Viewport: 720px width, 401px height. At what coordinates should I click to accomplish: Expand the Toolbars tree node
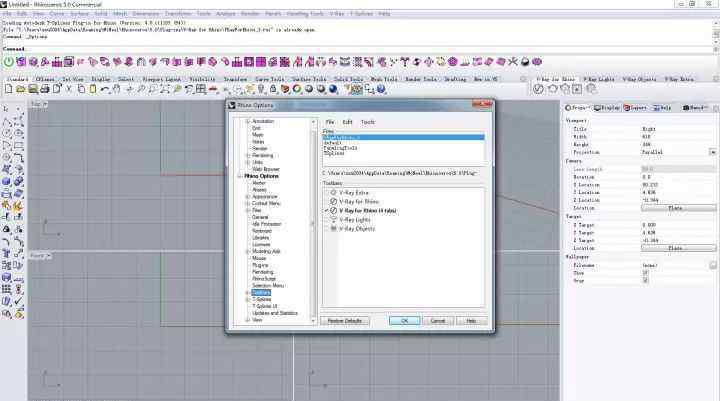click(248, 293)
